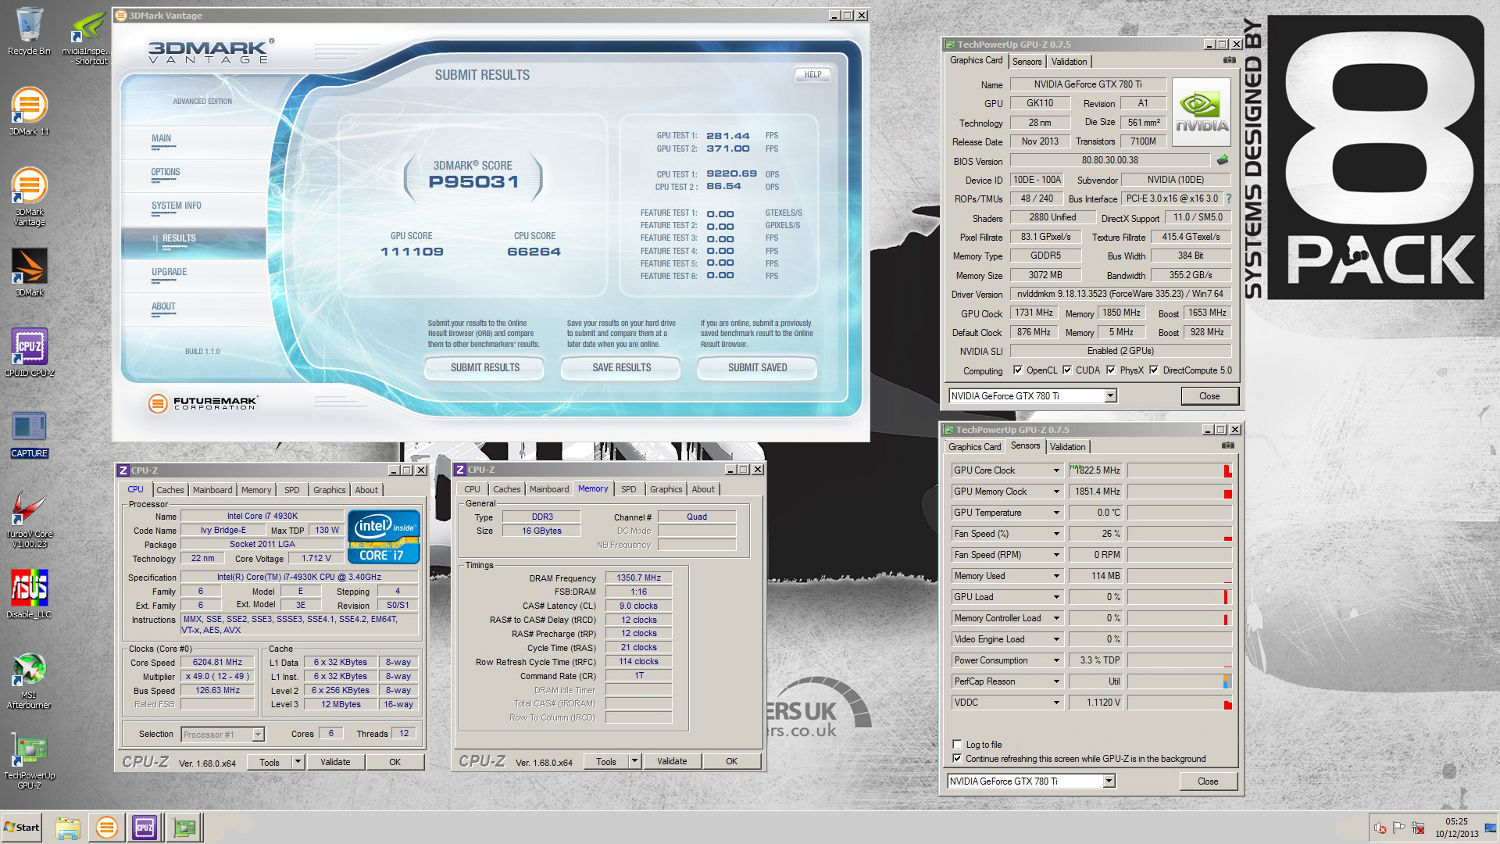Click the Windows Start button

(x=21, y=827)
